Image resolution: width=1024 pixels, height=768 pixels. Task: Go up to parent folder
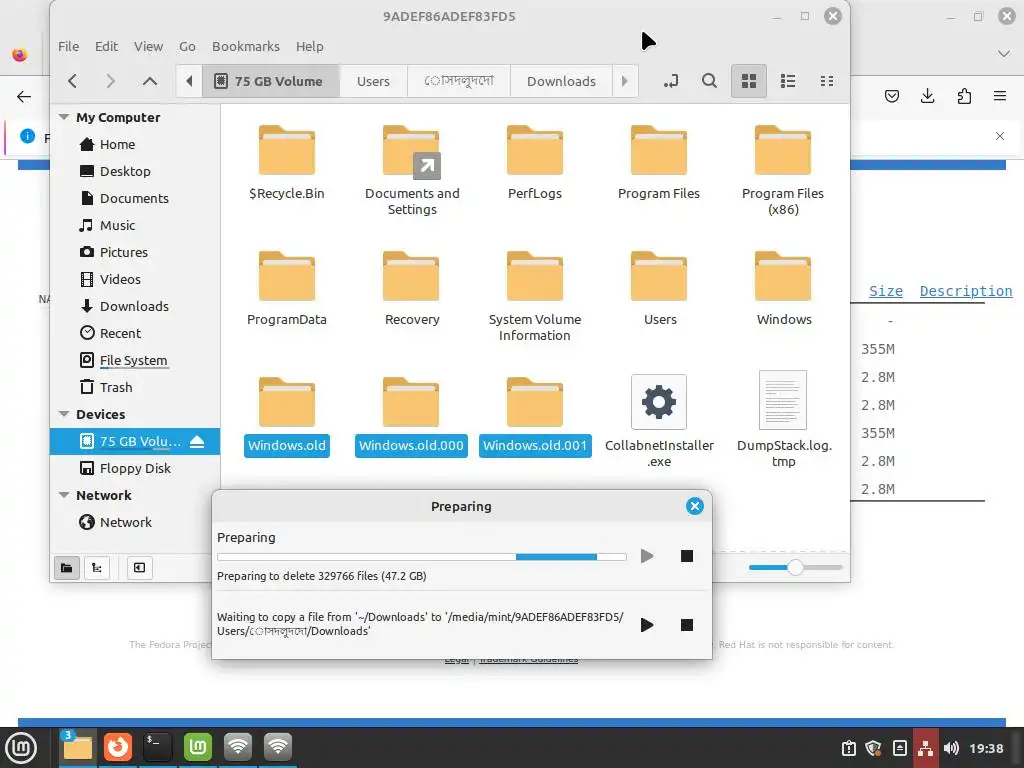pos(150,81)
